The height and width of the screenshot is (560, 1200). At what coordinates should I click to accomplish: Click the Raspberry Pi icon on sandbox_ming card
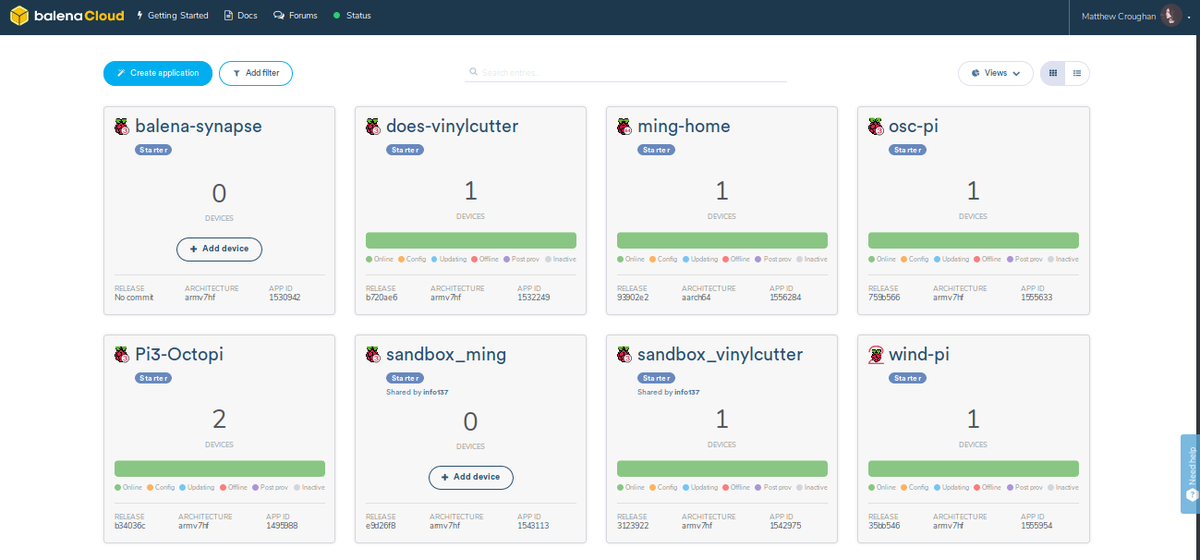(373, 355)
